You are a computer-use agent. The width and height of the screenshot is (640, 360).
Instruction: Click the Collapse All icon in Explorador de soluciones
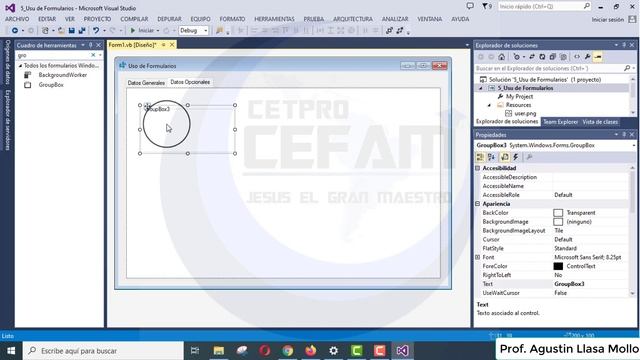point(553,57)
